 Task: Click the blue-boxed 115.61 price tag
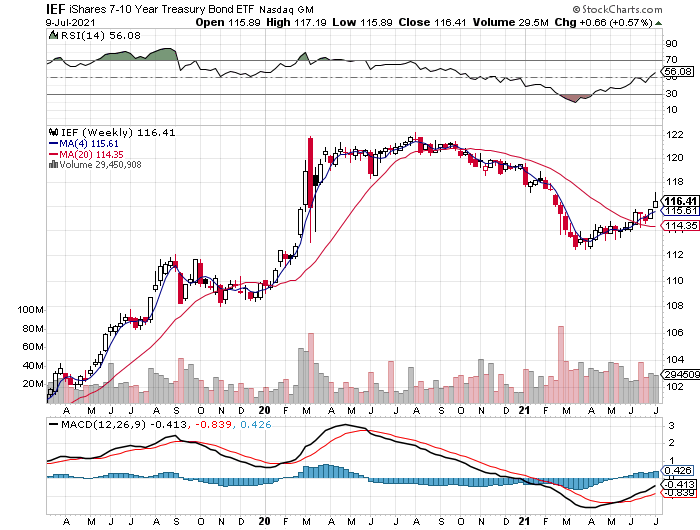tap(680, 211)
